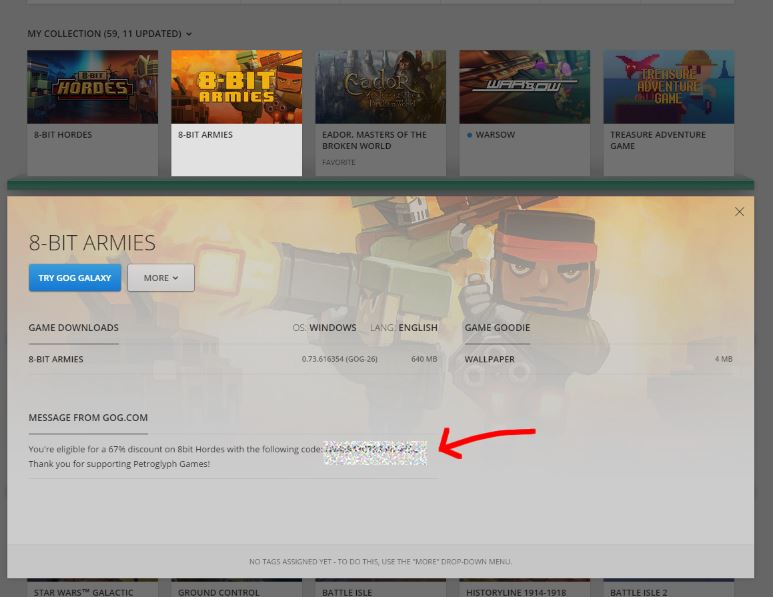The width and height of the screenshot is (773, 597).
Task: Click the 8-Bit Hordes title label
Action: pos(63,135)
